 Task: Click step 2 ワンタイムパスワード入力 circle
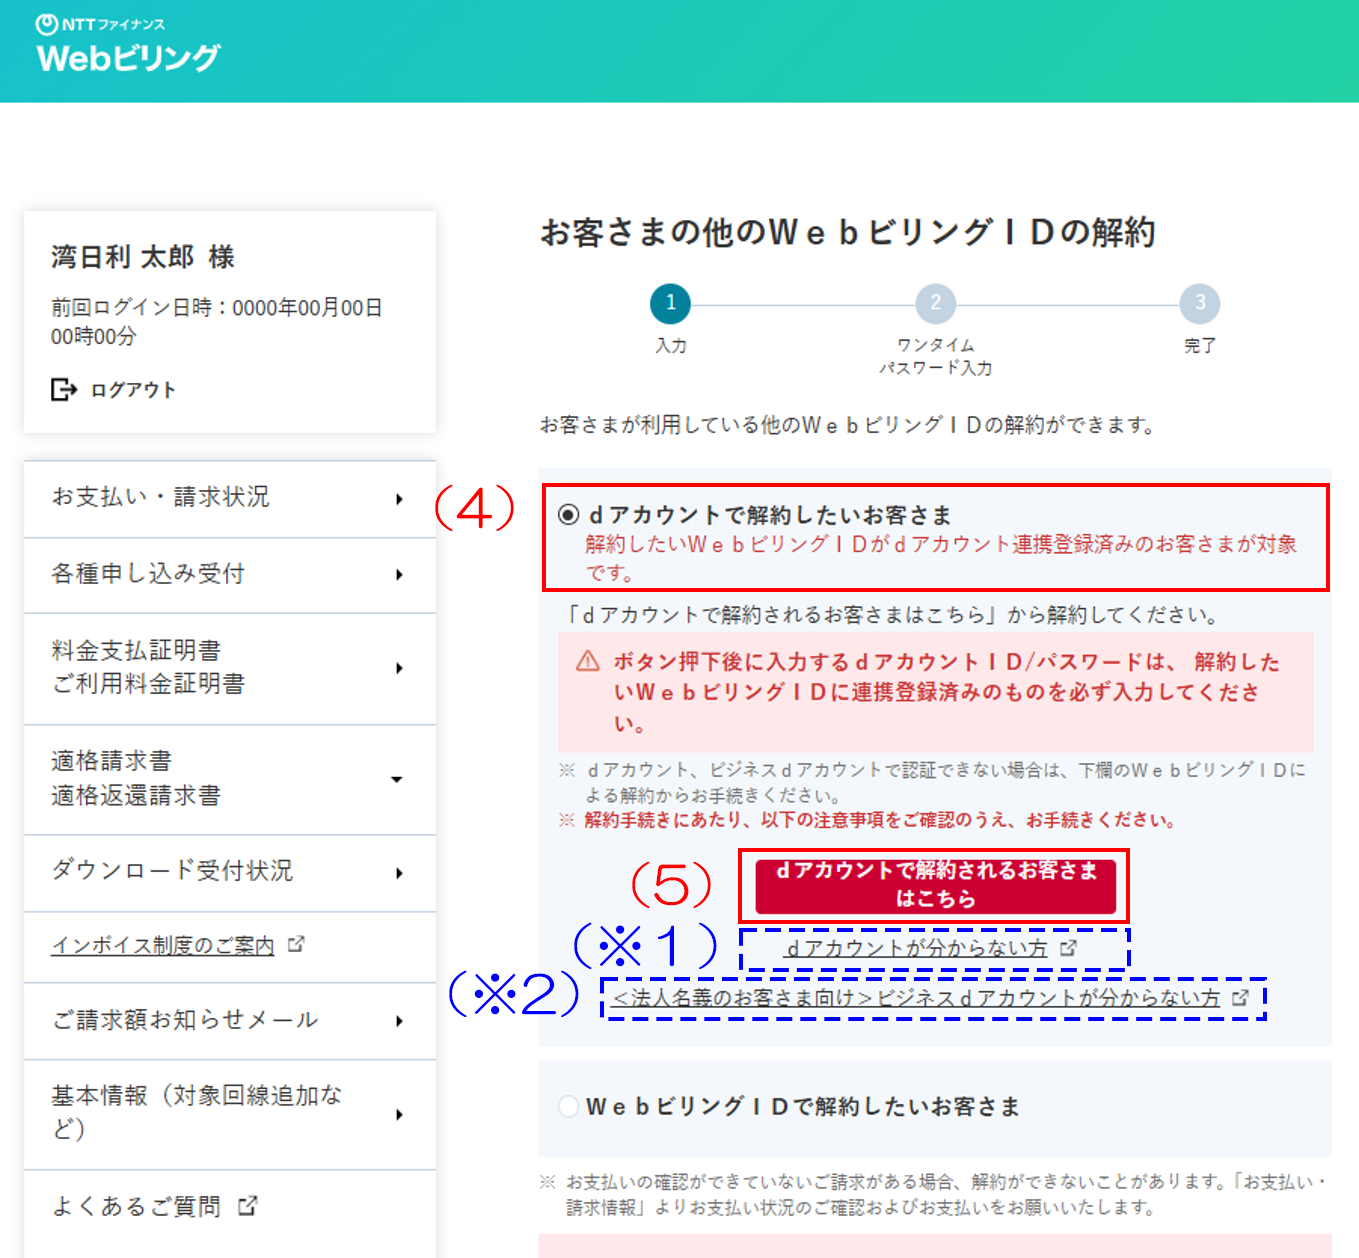935,303
